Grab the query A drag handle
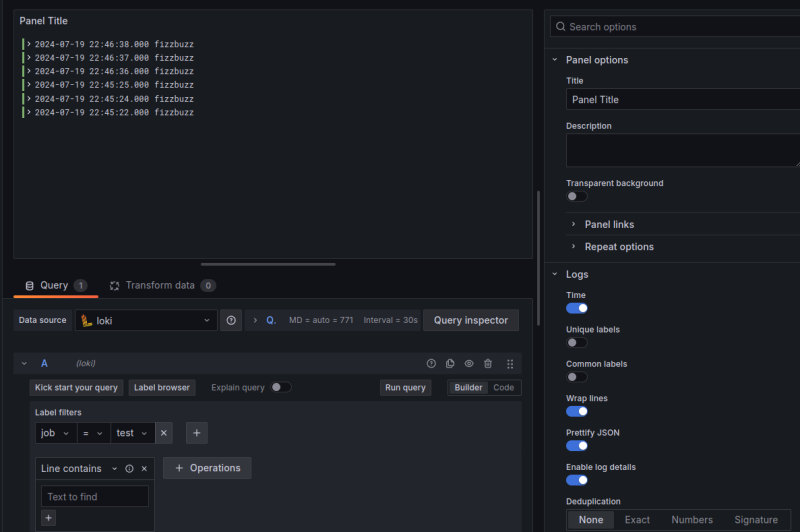Image resolution: width=800 pixels, height=532 pixels. tap(510, 364)
